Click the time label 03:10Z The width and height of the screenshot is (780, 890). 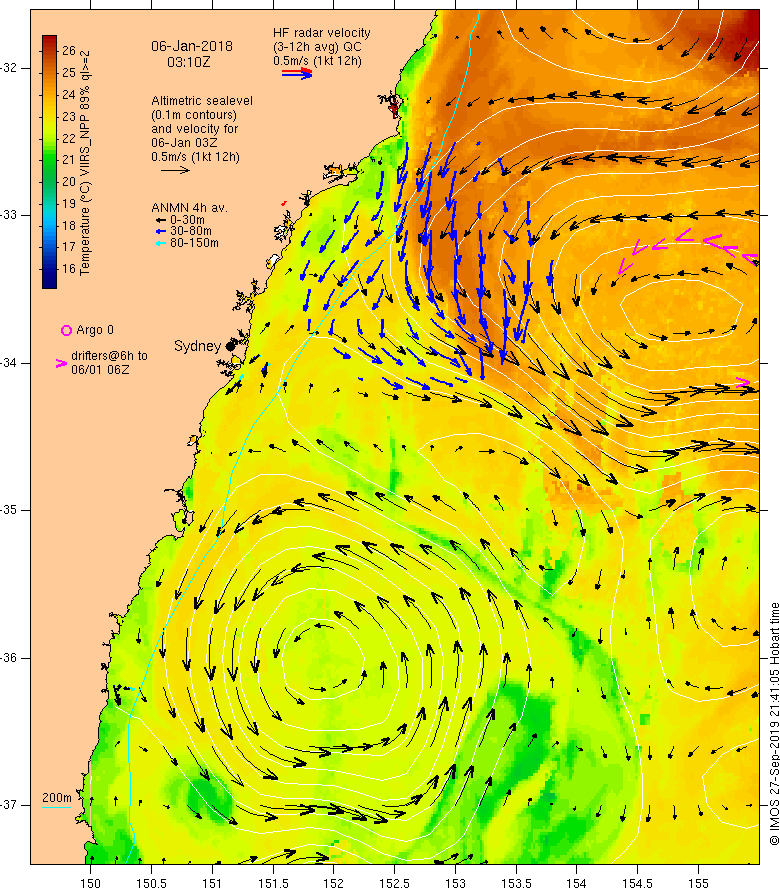click(188, 62)
